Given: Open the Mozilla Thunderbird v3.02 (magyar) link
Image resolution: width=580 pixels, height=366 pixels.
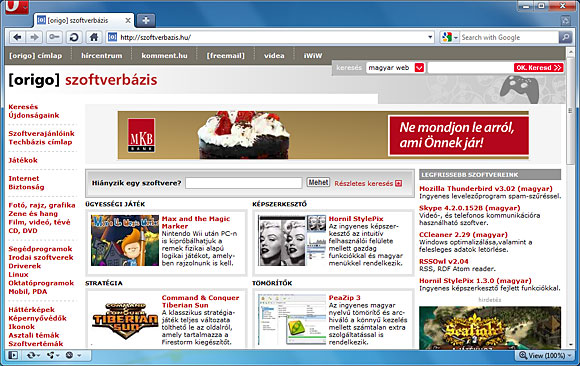Looking at the screenshot, I should 486,188.
